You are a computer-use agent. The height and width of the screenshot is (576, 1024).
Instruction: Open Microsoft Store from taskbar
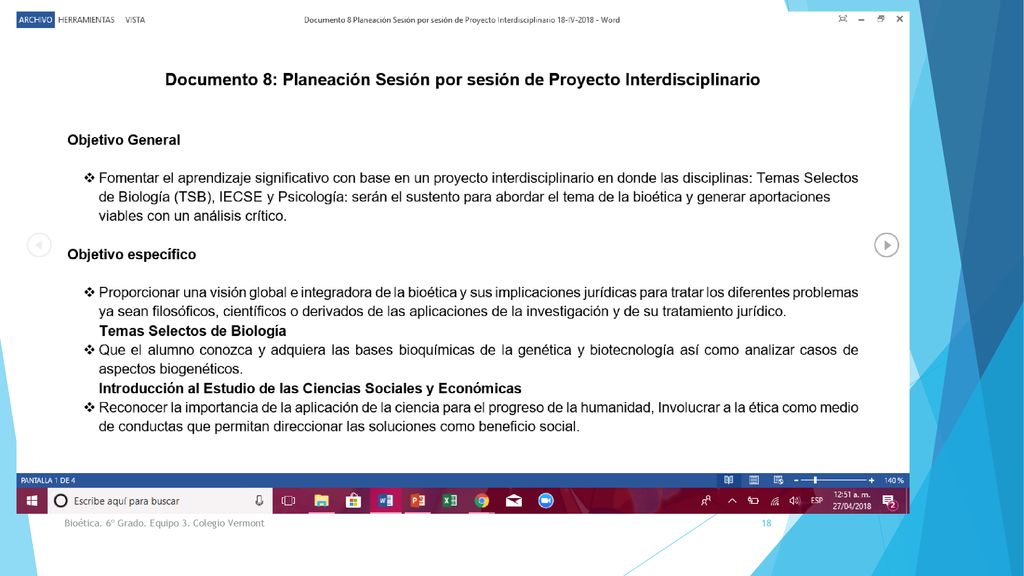point(353,501)
